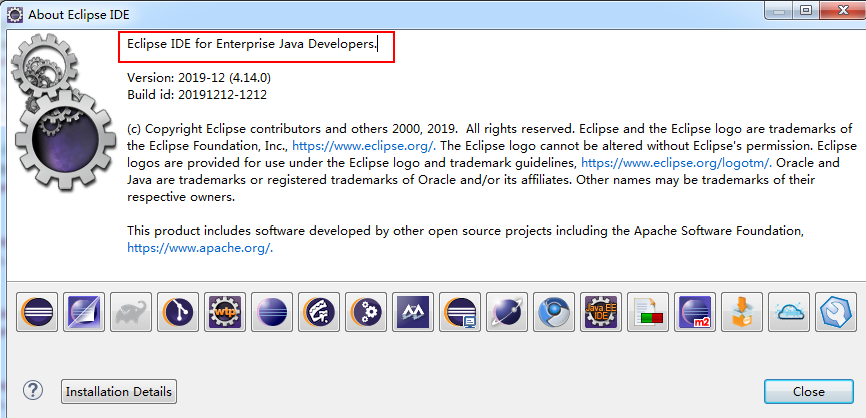This screenshot has height=418, width=866.
Task: Open the Eclipse icon with two gears
Action: [x=366, y=312]
